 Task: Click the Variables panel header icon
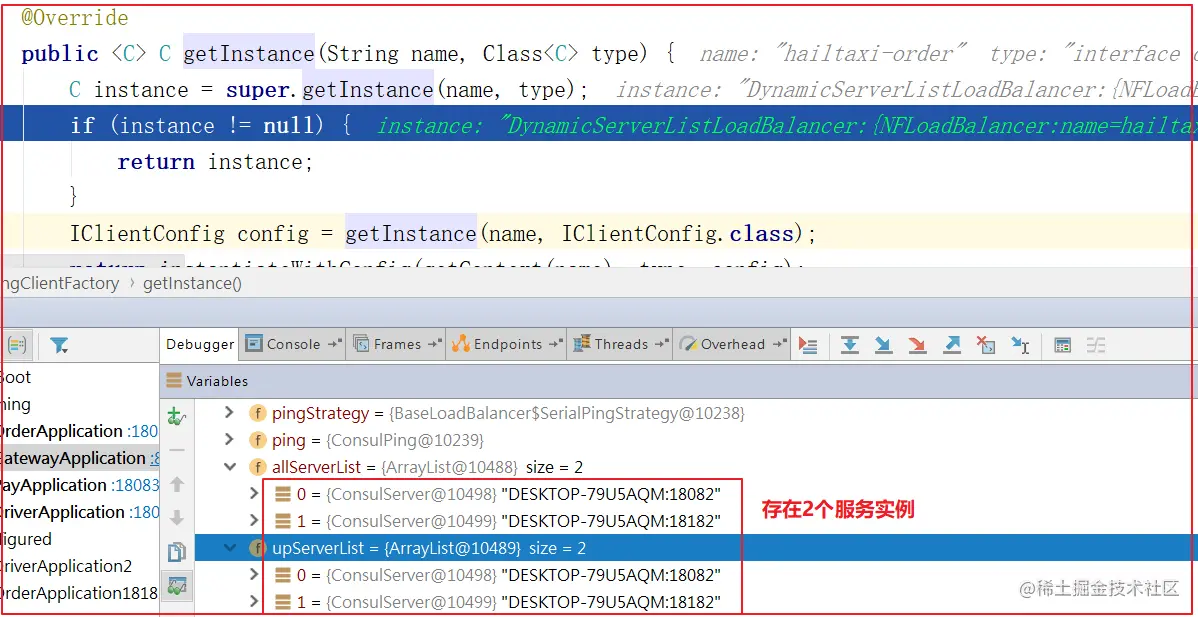coord(174,380)
